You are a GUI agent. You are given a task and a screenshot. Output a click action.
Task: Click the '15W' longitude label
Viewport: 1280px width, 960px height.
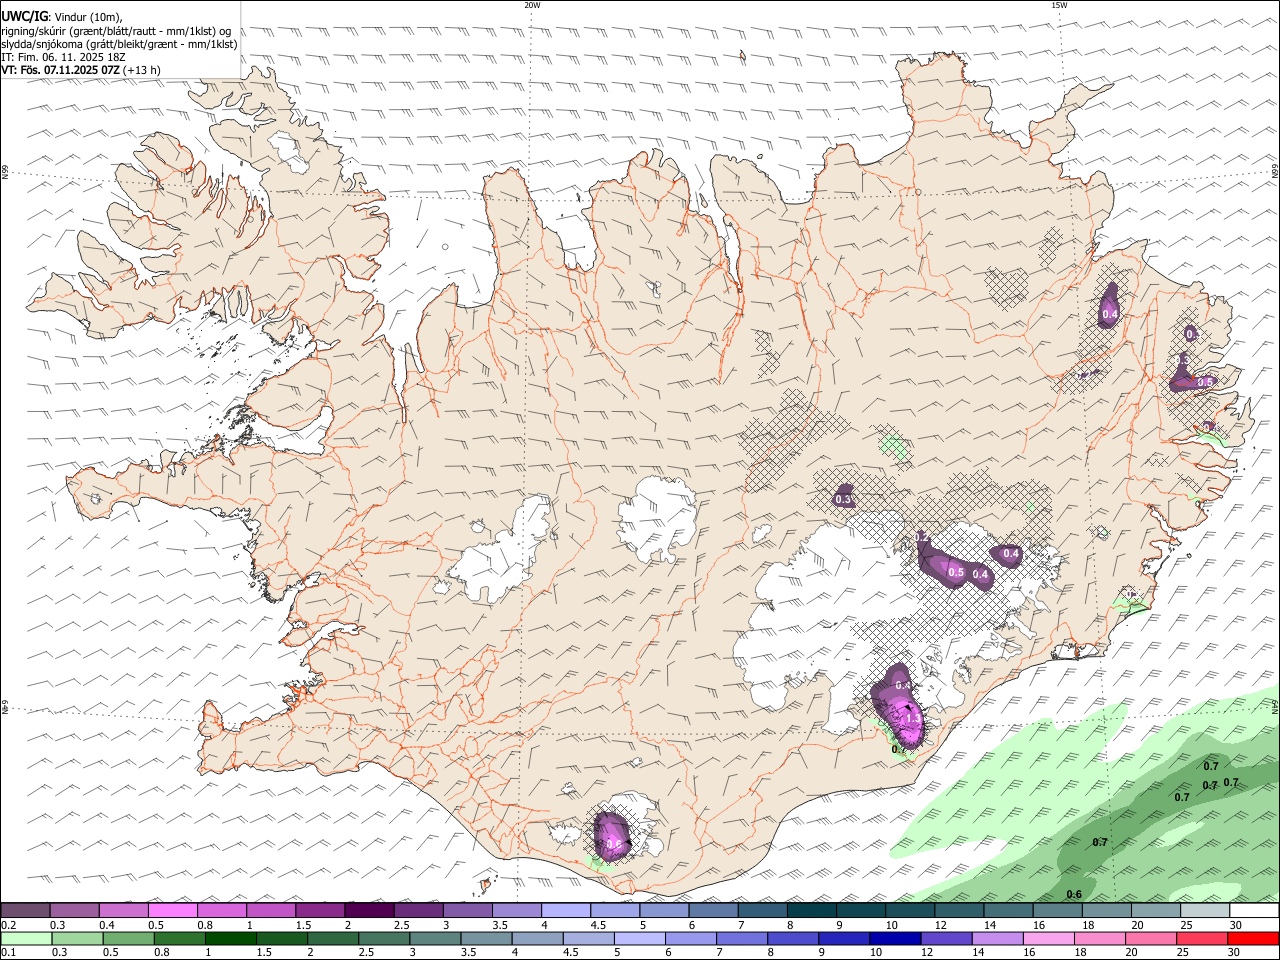click(1059, 5)
